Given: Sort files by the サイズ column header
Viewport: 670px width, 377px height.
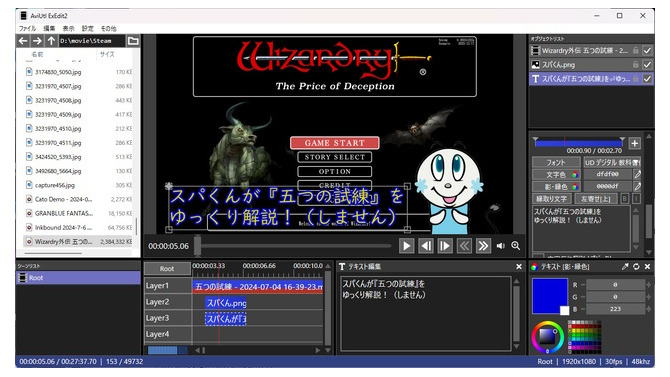Looking at the screenshot, I should pyautogui.click(x=107, y=54).
